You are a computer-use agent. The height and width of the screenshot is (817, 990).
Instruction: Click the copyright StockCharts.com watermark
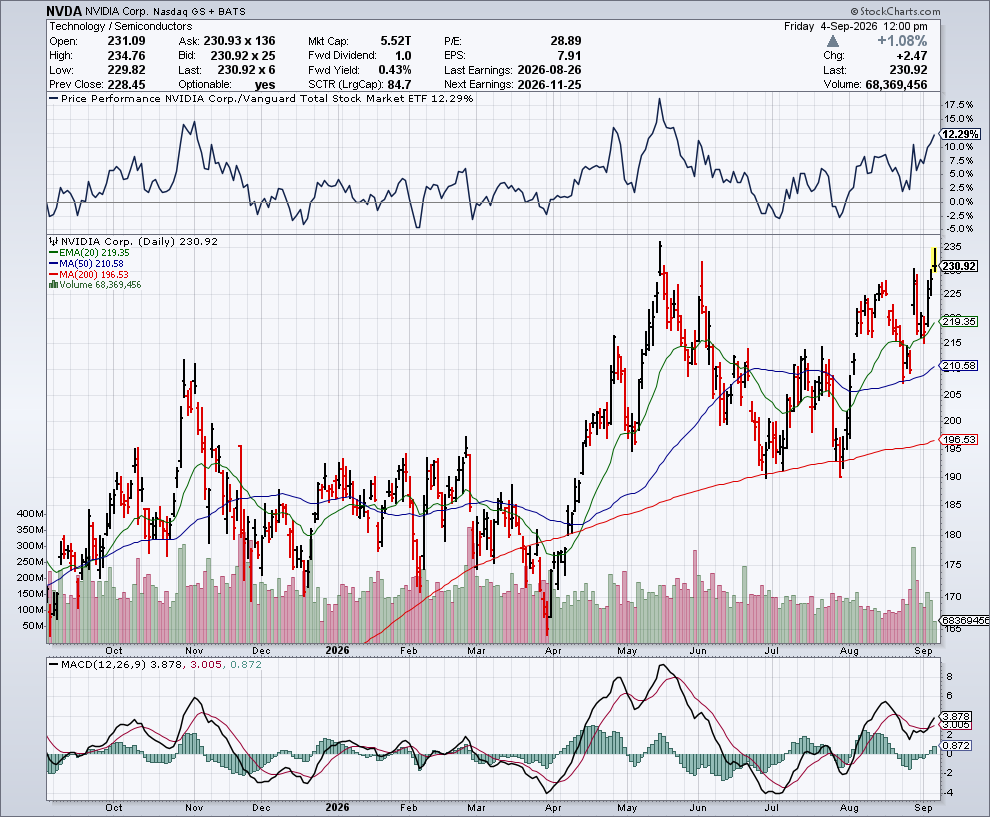tap(895, 11)
